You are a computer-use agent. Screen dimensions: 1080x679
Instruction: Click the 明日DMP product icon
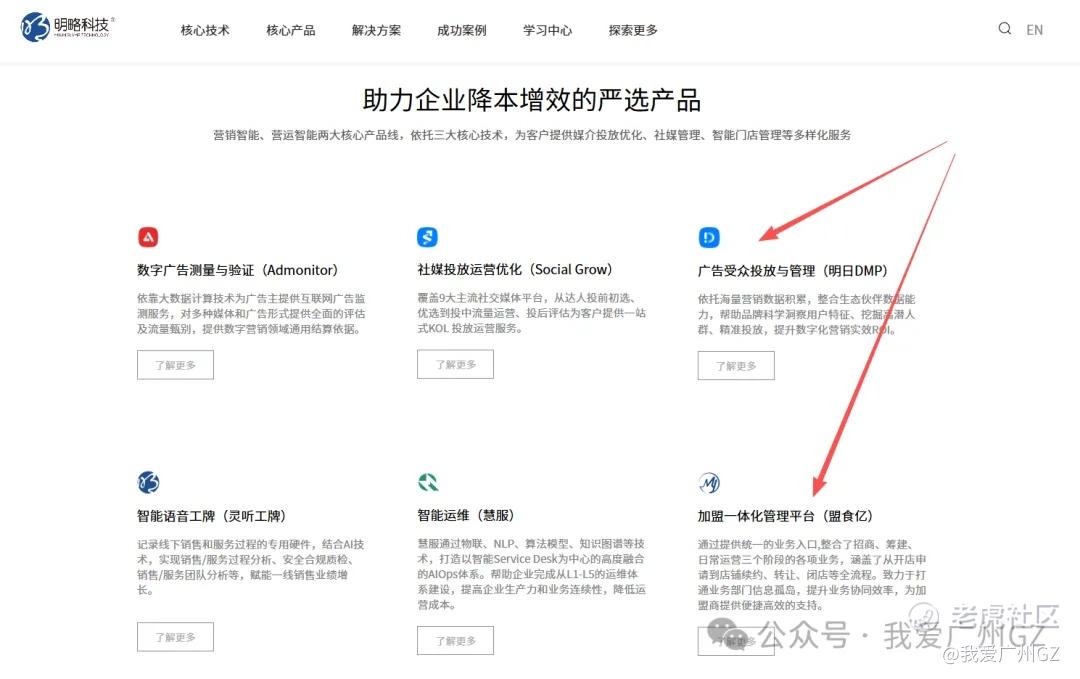709,238
